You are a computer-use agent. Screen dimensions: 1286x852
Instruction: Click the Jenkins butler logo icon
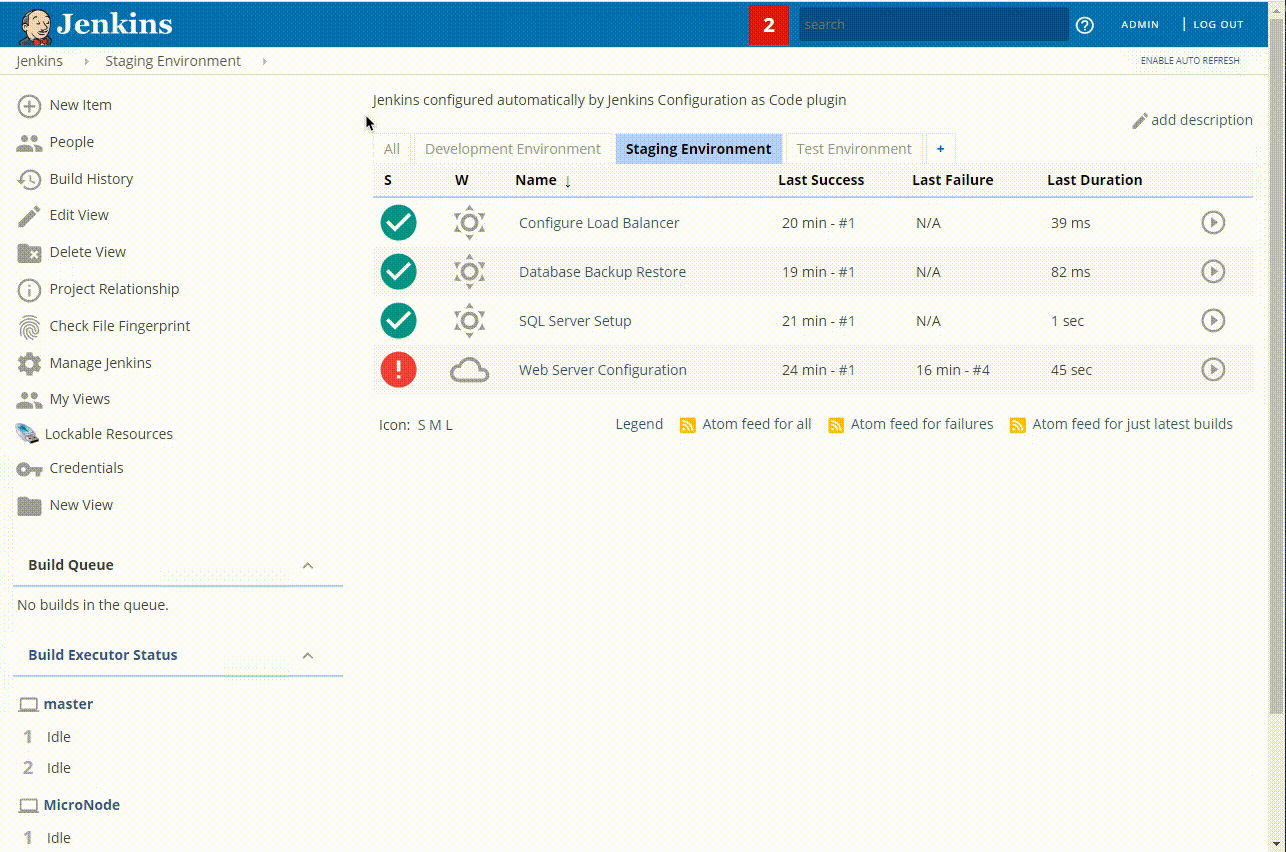click(36, 25)
